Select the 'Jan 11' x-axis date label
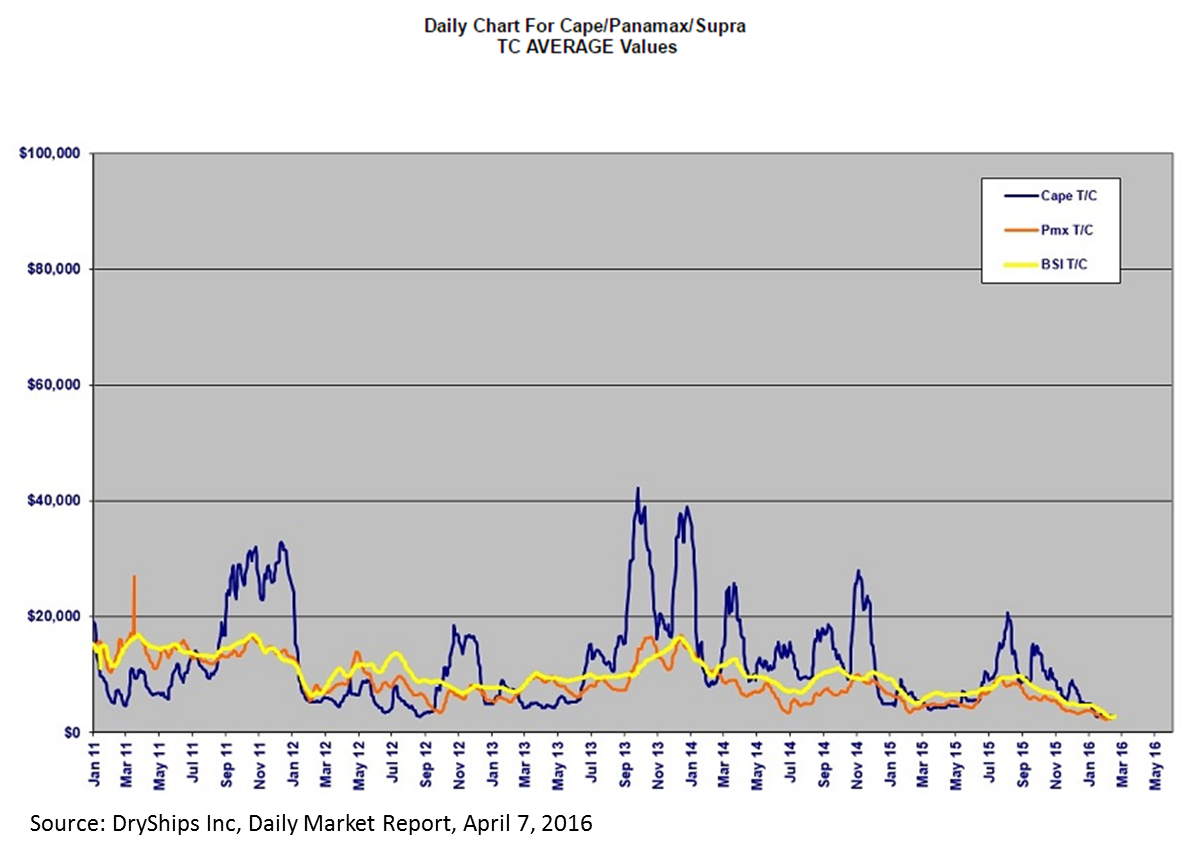This screenshot has height=854, width=1191. pos(93,766)
